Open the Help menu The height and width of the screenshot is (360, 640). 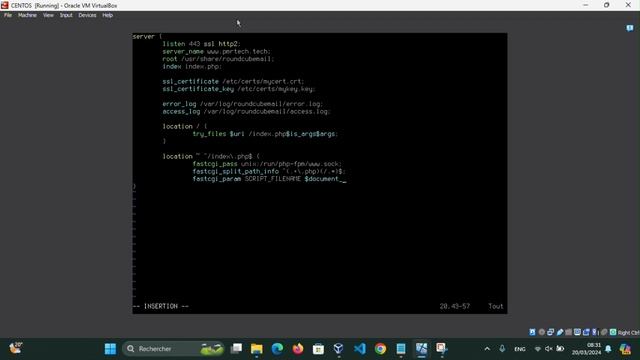click(x=107, y=15)
